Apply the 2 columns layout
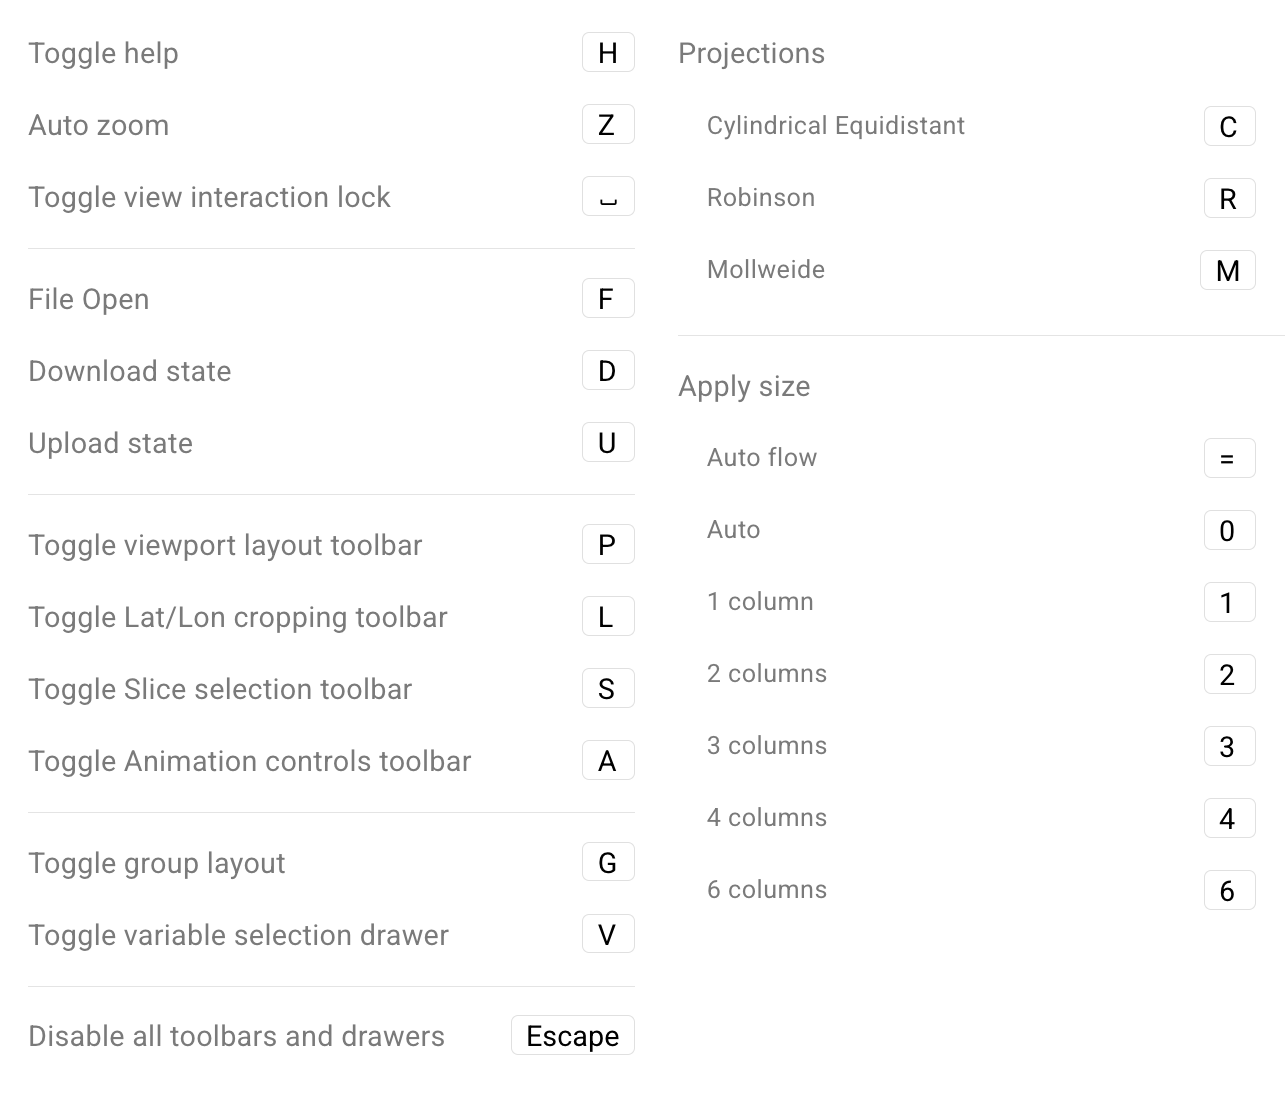 tap(1229, 674)
